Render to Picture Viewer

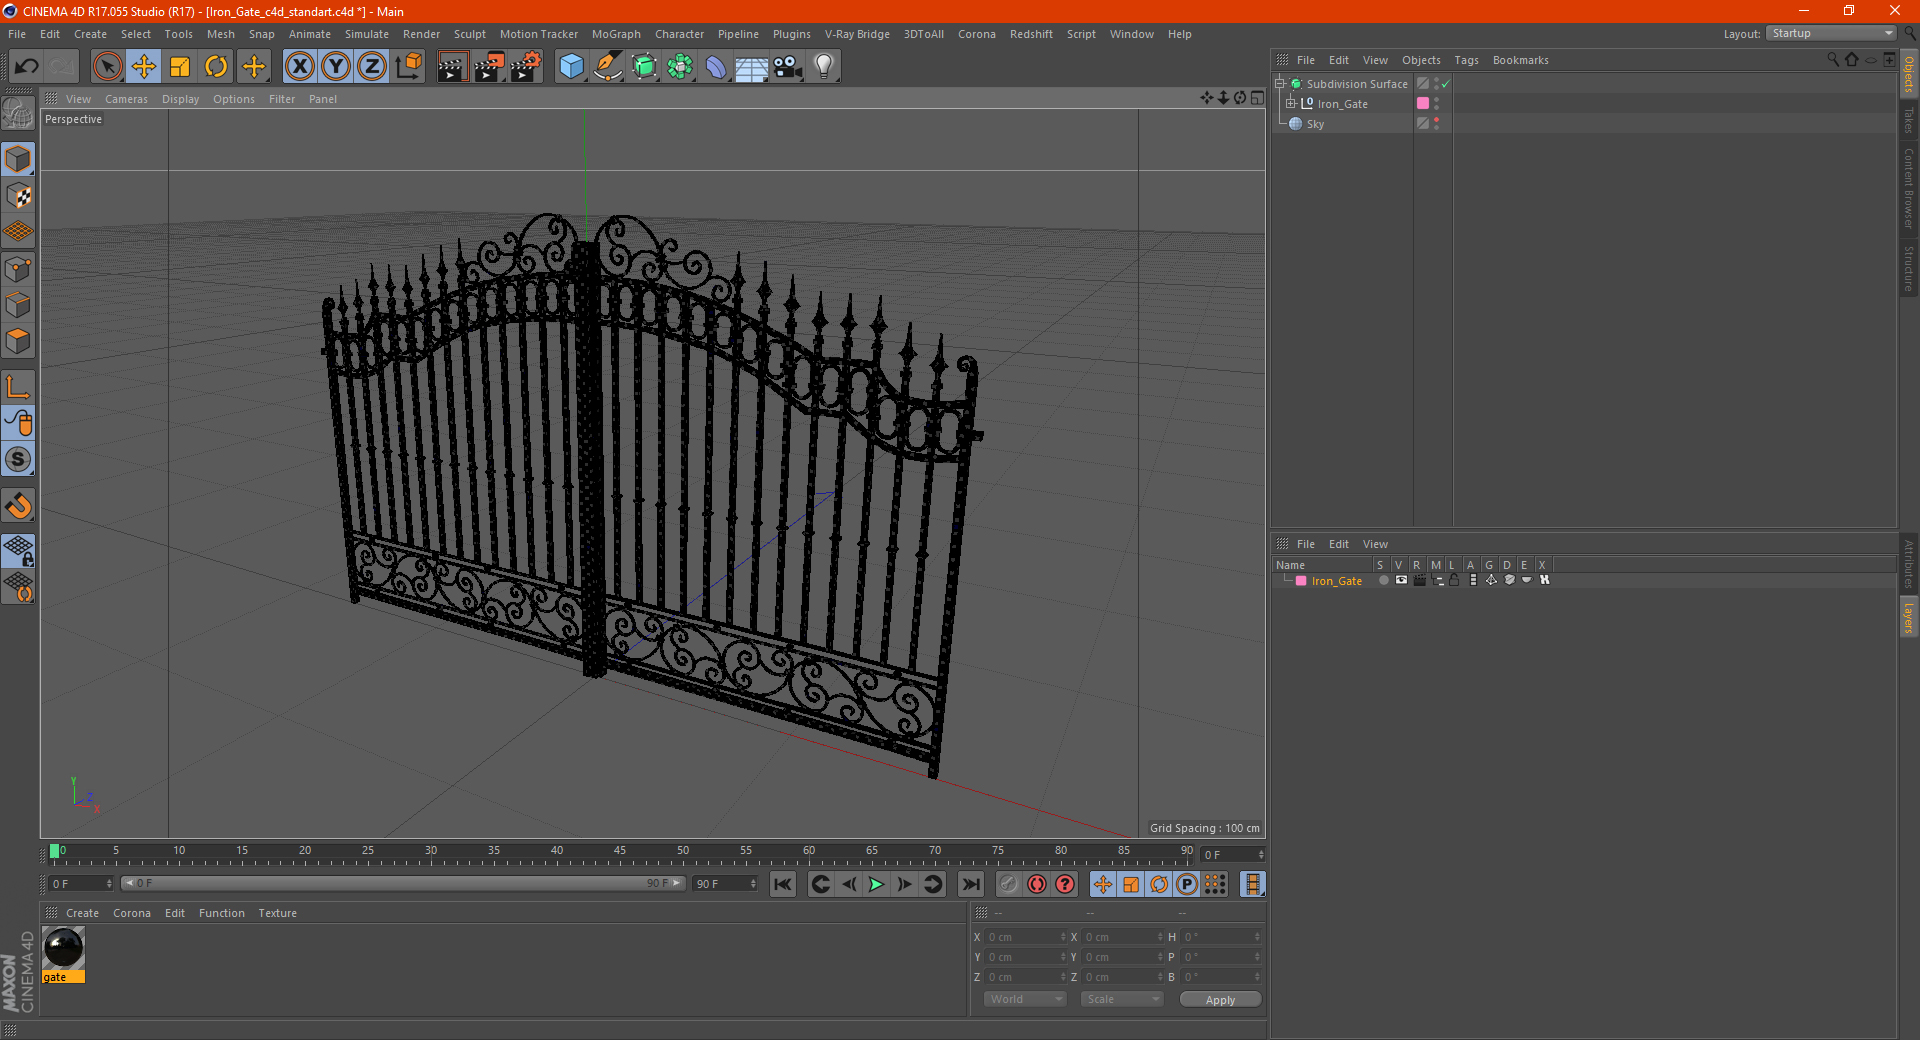489,67
